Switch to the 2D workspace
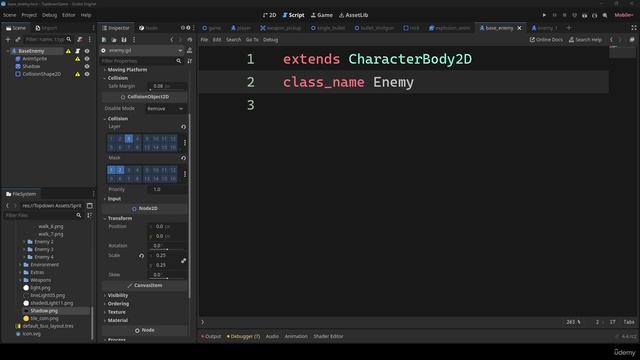The image size is (640, 360). click(x=269, y=15)
